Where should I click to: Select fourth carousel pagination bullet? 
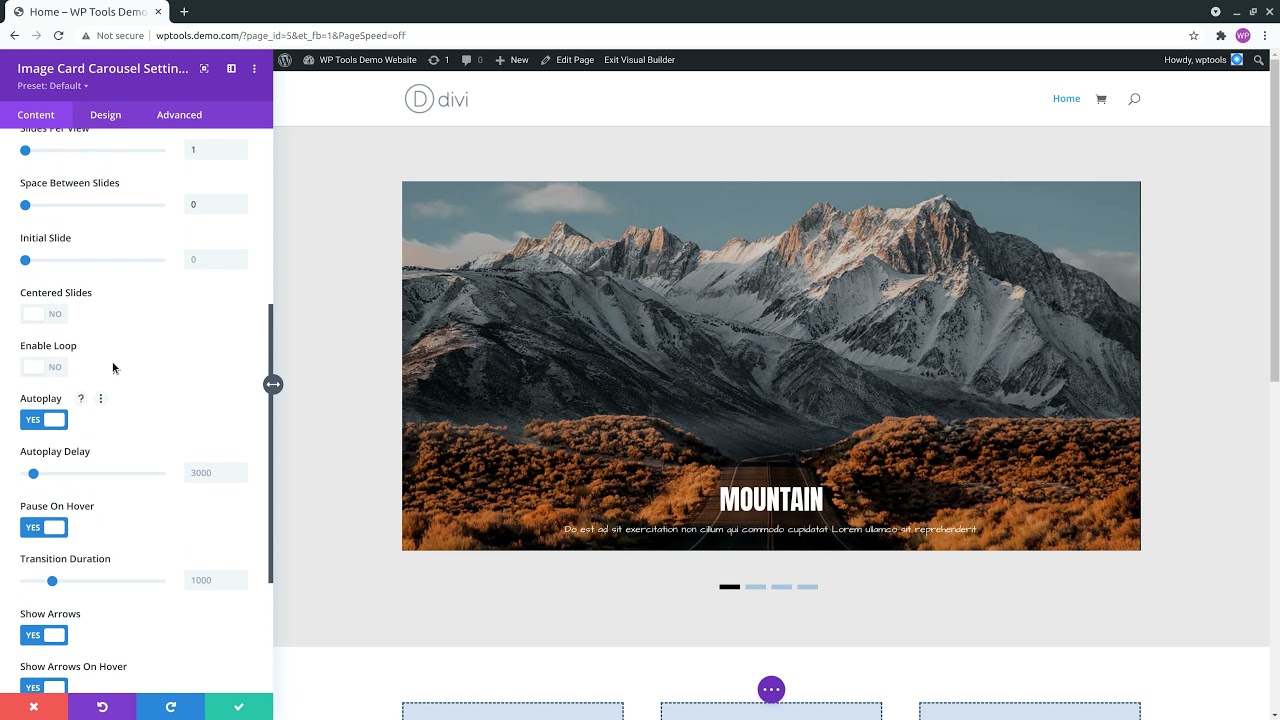[808, 587]
